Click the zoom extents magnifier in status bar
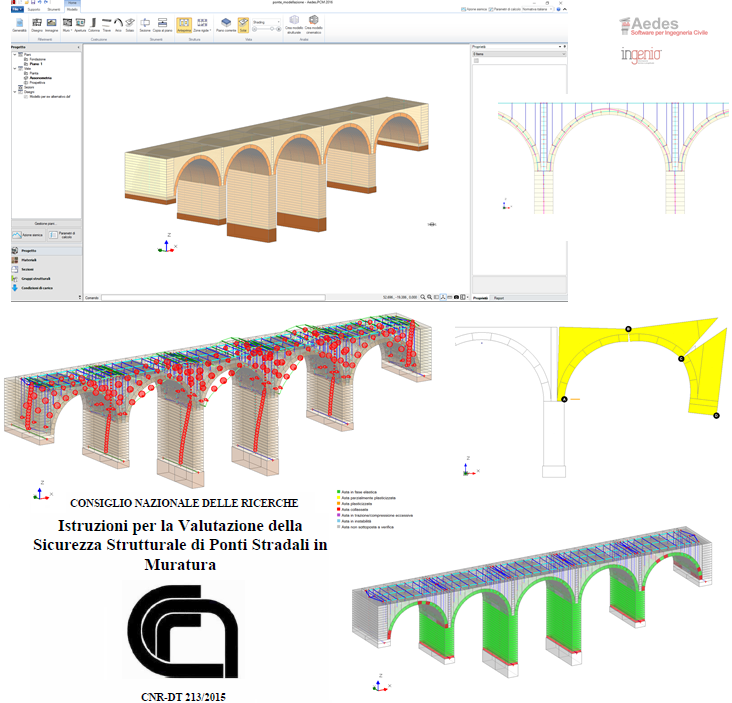The width and height of the screenshot is (732, 703). pos(422,297)
